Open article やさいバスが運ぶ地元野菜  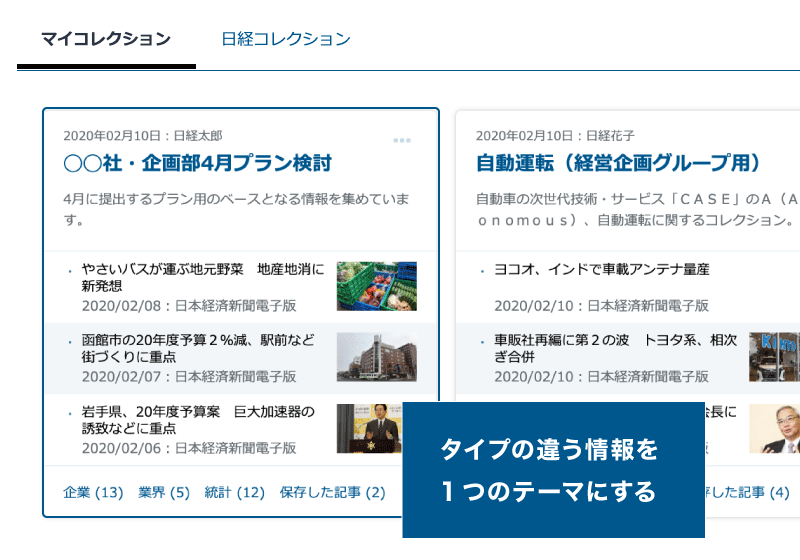tap(203, 277)
